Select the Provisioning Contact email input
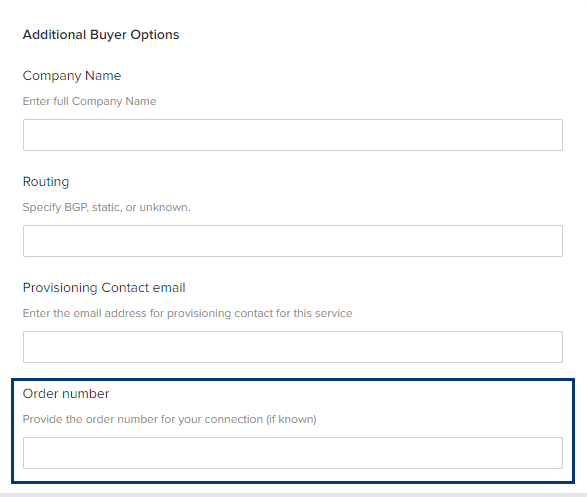The width and height of the screenshot is (587, 497). pyautogui.click(x=293, y=347)
